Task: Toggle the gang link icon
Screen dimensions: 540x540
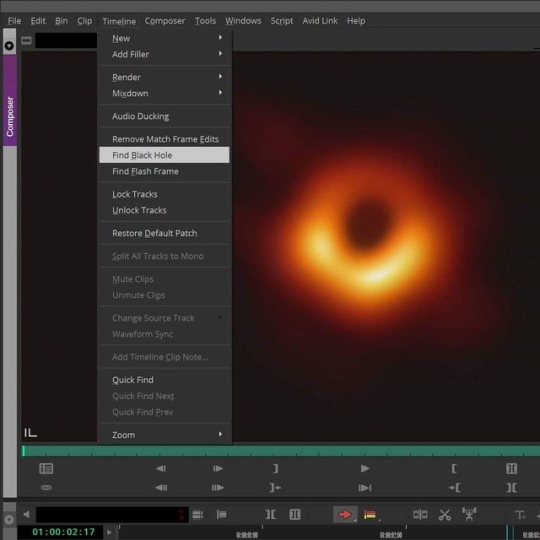Action: [x=46, y=488]
